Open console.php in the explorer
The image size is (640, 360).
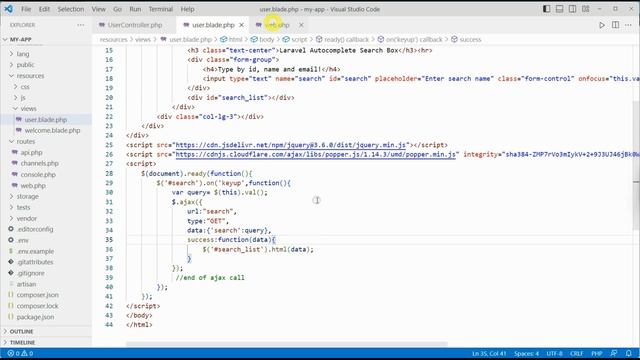46,174
